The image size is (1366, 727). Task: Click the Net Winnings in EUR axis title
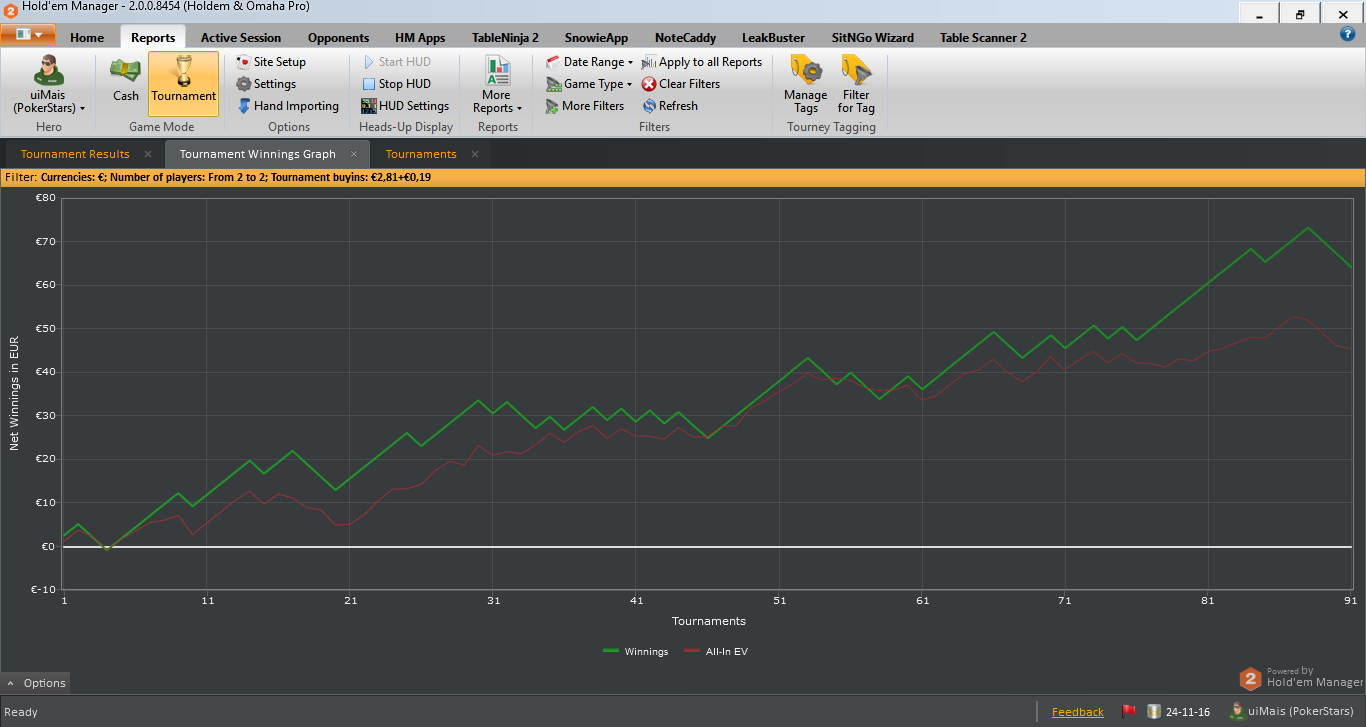click(14, 392)
